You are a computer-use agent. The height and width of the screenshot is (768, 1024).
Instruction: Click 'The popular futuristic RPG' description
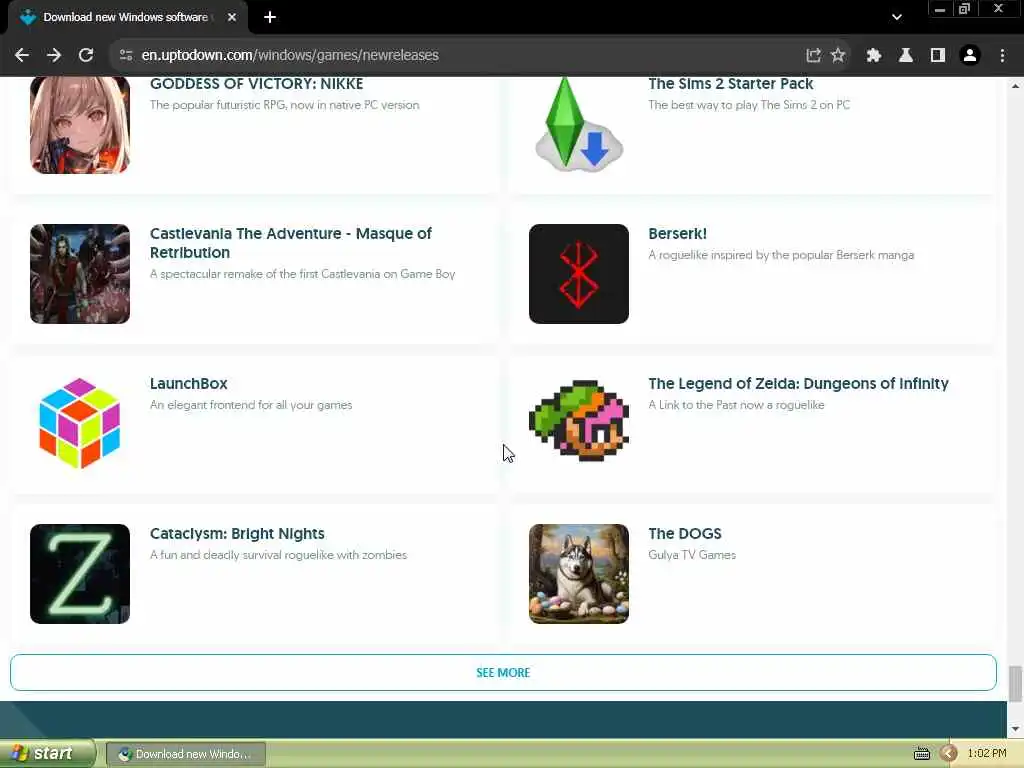[284, 104]
